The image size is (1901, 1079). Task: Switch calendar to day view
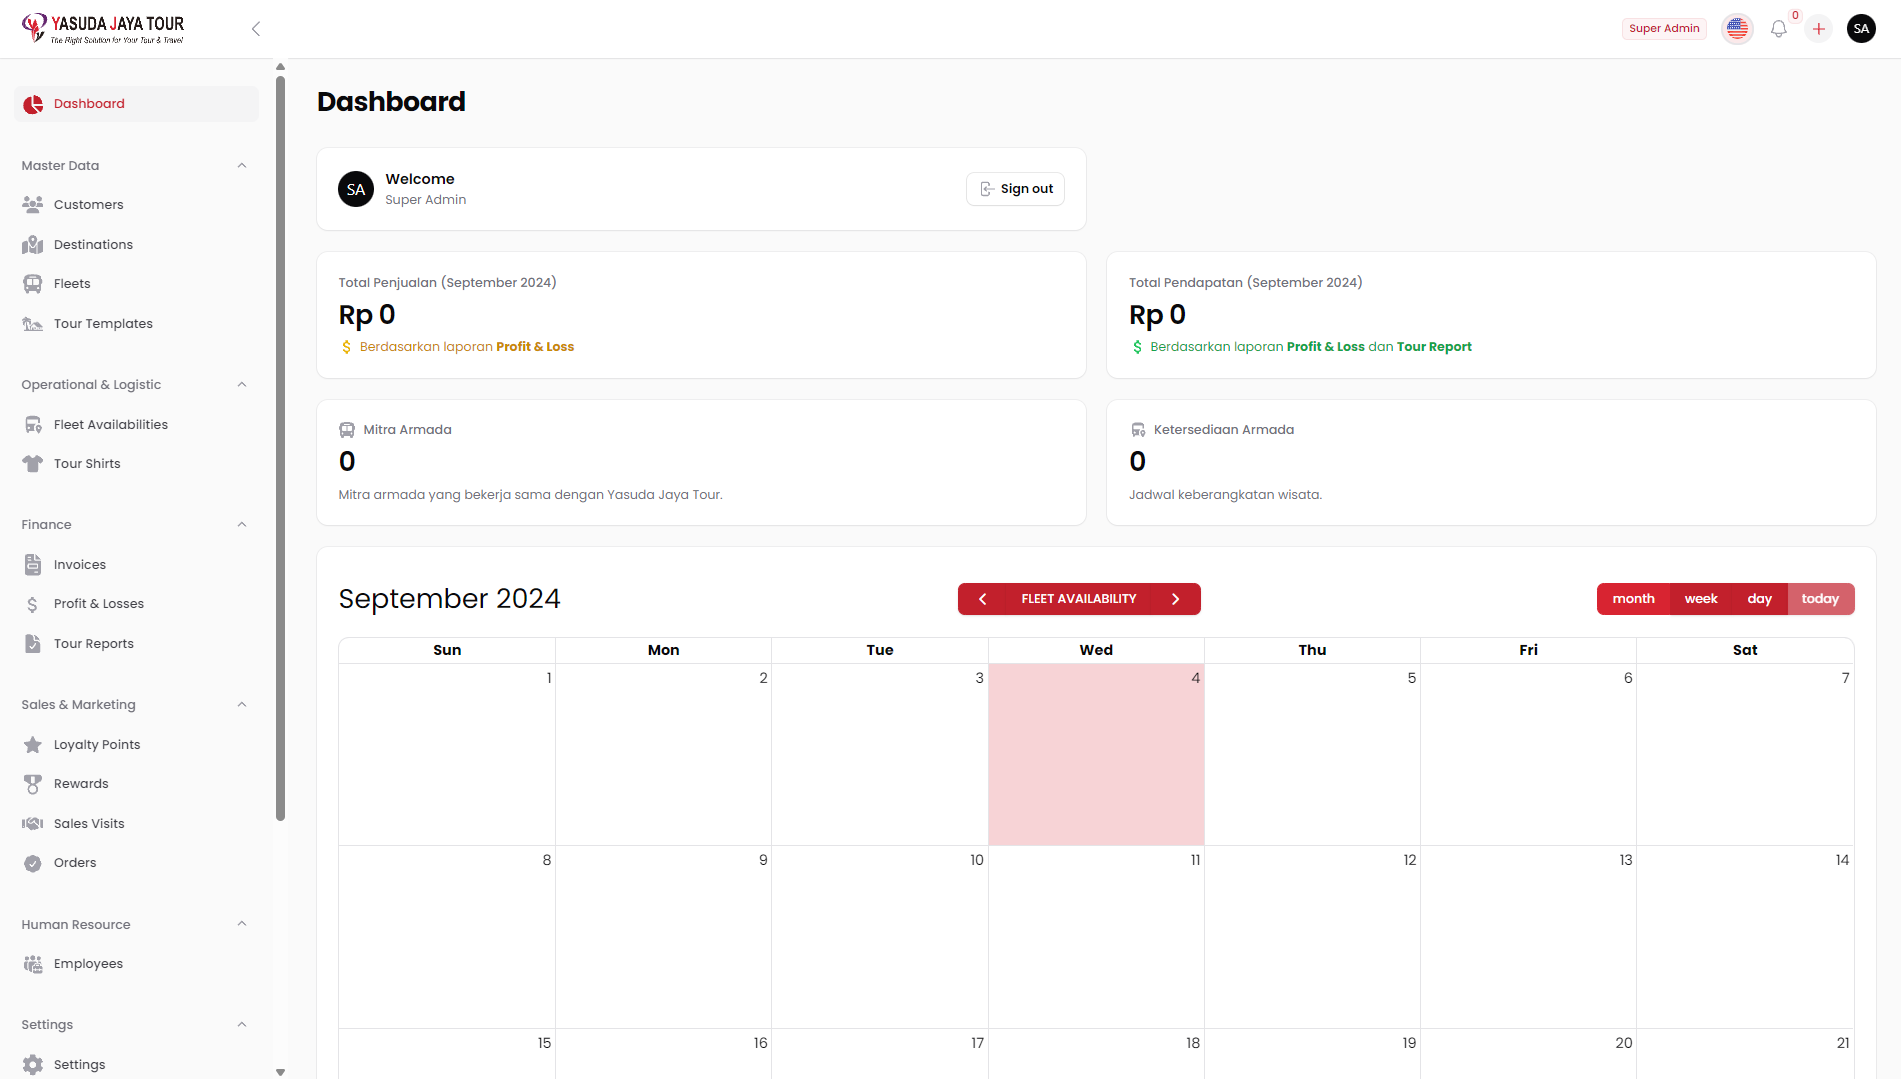pyautogui.click(x=1760, y=599)
